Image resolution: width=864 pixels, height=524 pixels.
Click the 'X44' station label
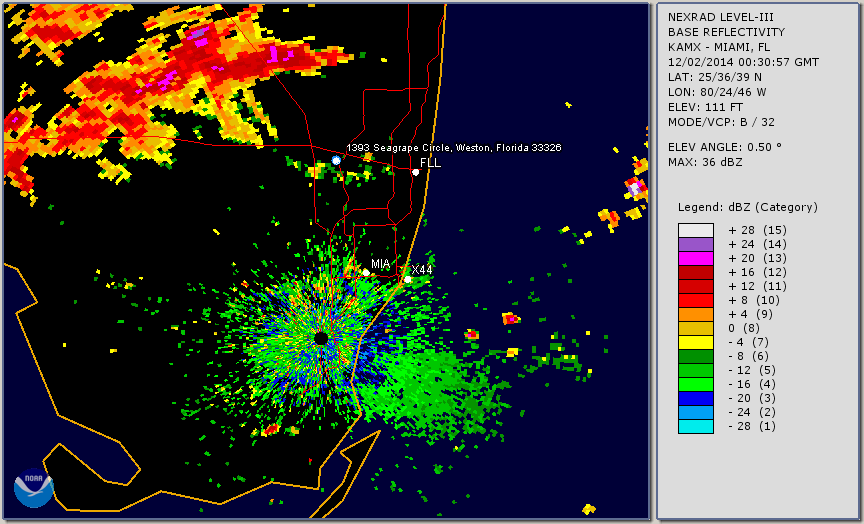coord(422,269)
